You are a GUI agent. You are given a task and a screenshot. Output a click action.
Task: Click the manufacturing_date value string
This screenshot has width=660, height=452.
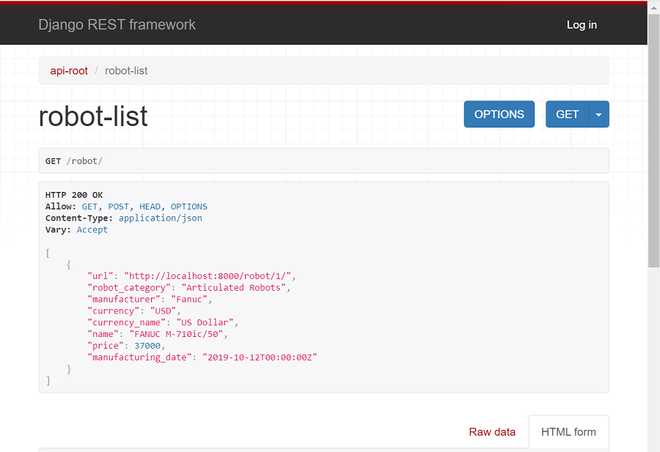coord(260,357)
